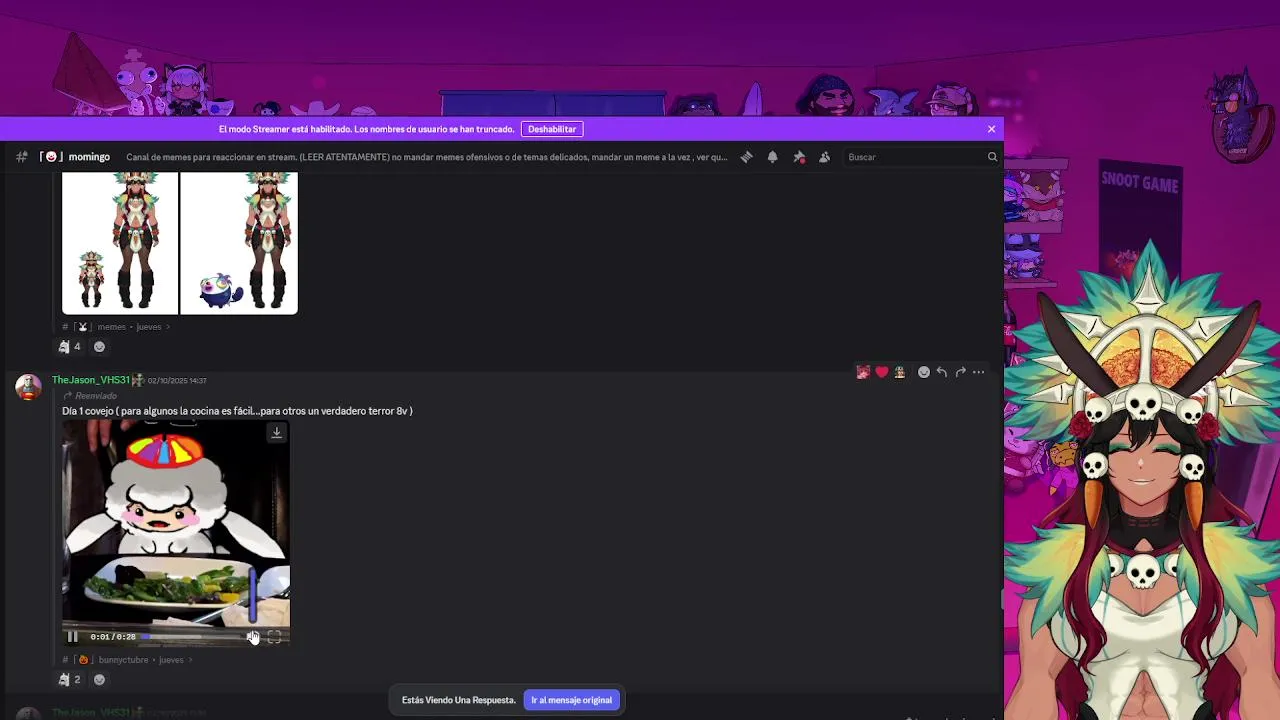Viewport: 1280px width, 720px height.
Task: Open TheJason_VHS31 username profile
Action: pos(90,380)
